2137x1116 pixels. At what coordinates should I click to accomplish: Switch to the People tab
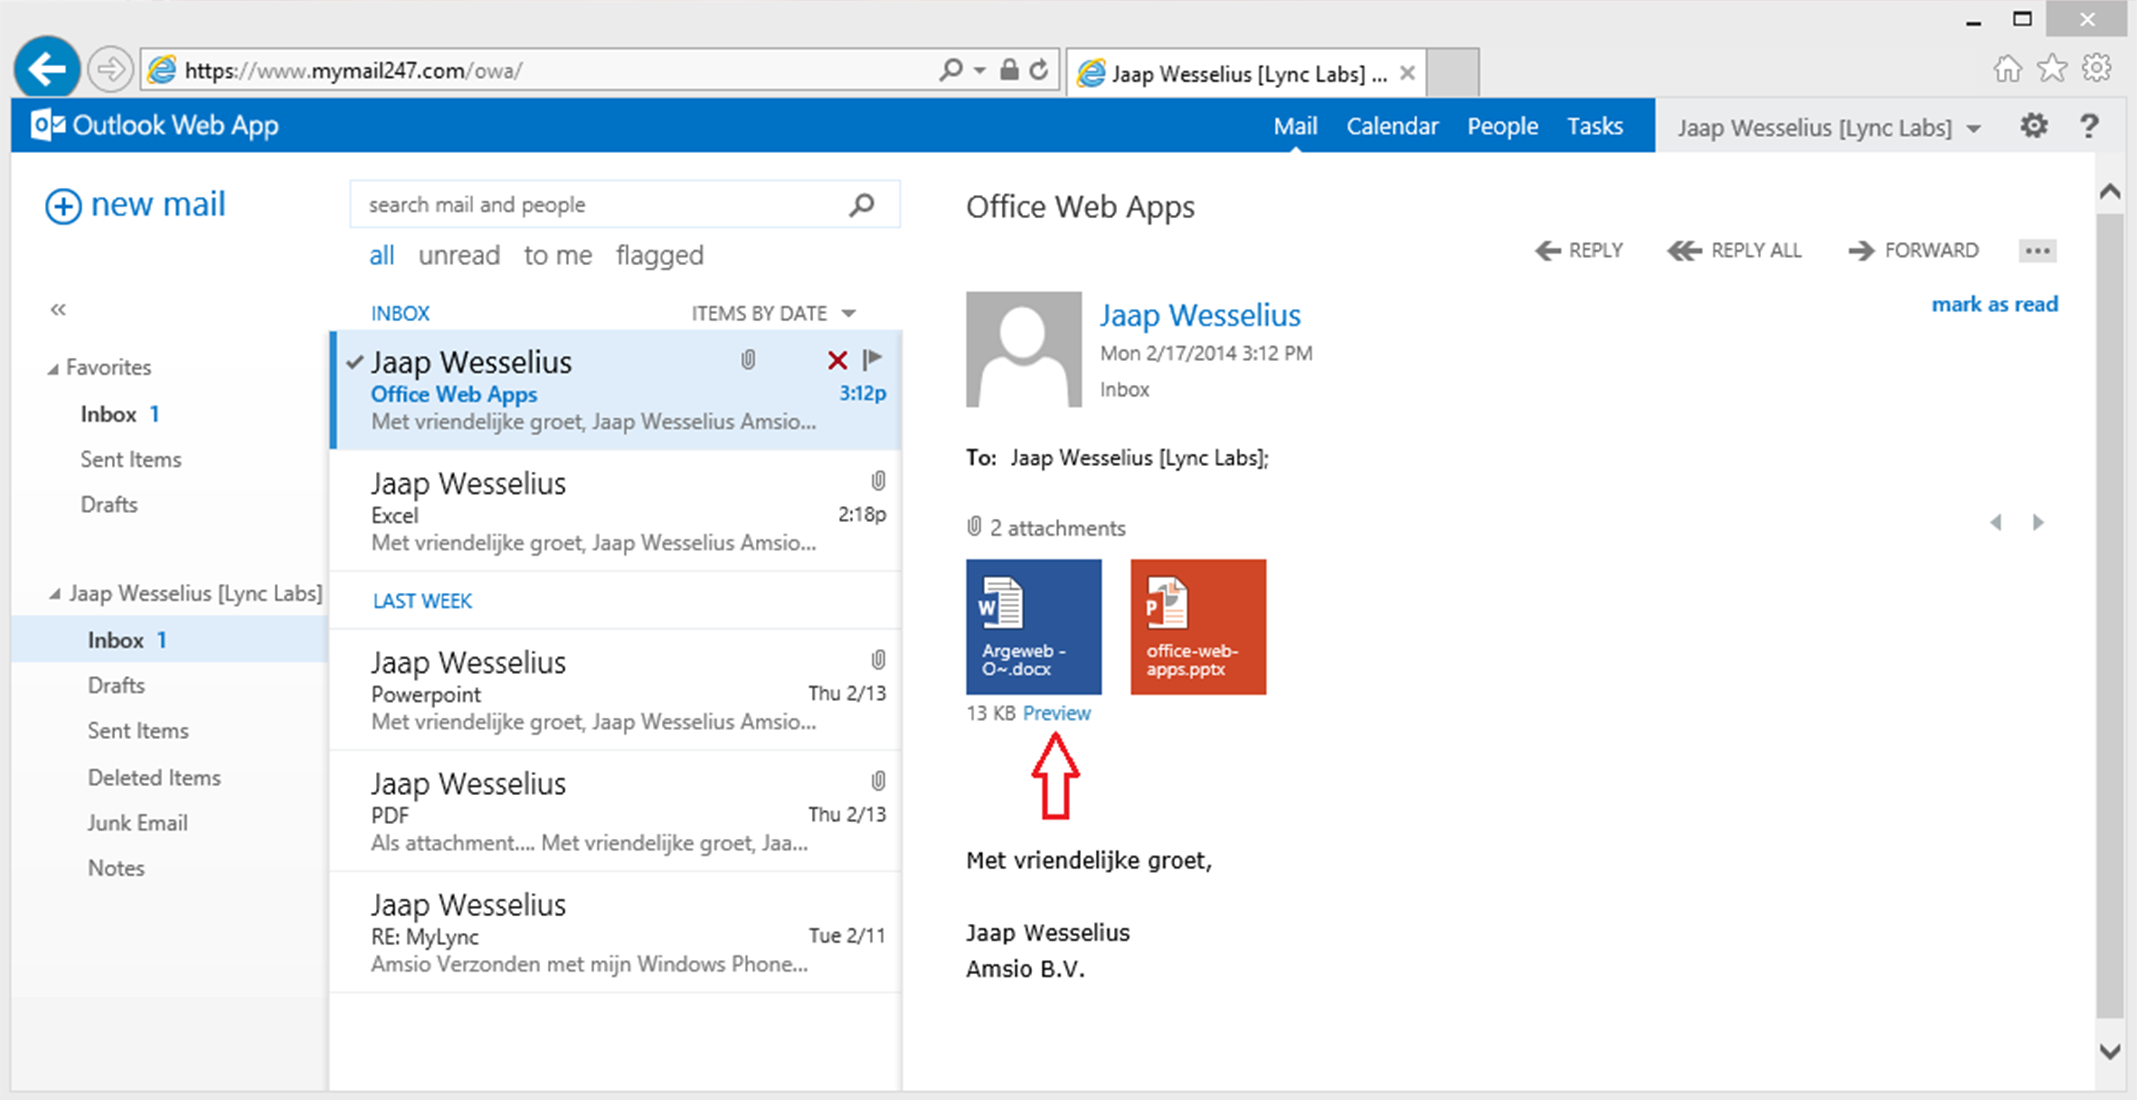[x=1502, y=126]
